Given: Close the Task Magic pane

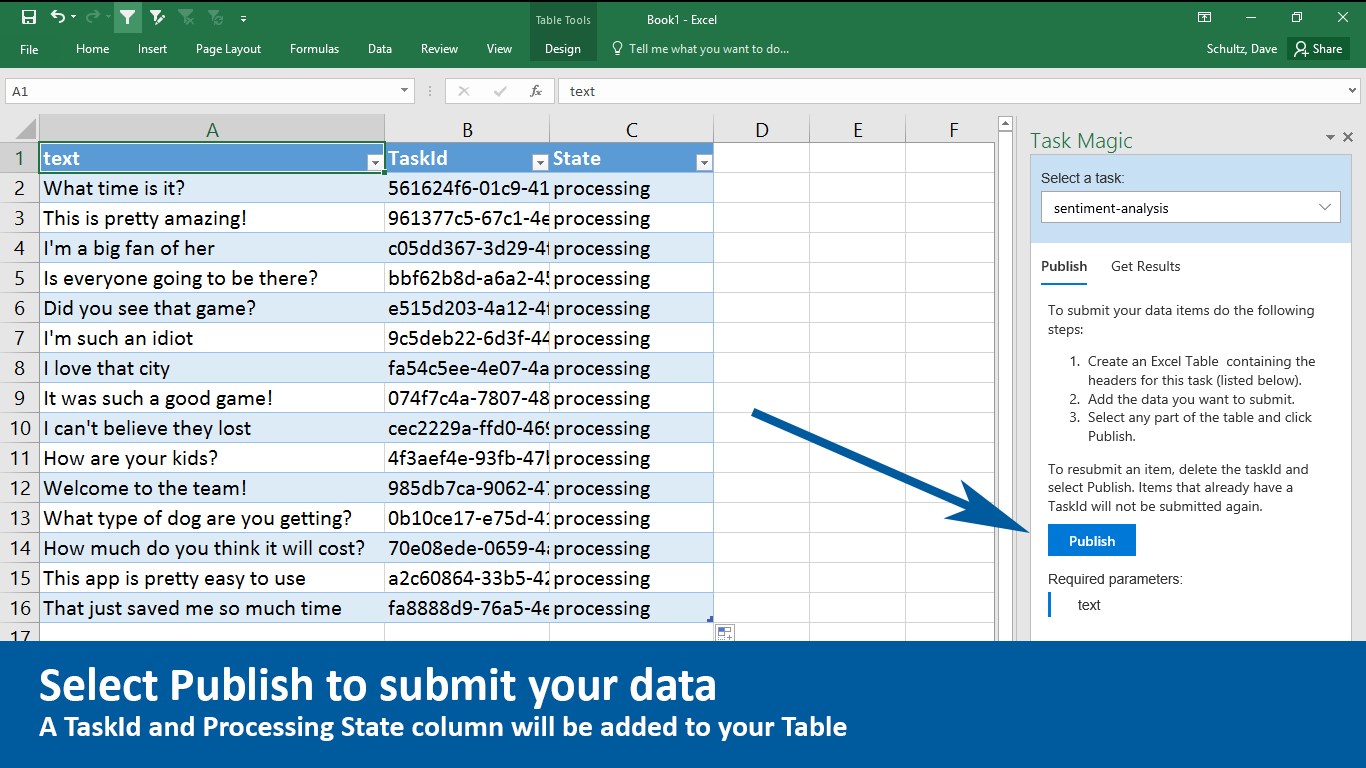Looking at the screenshot, I should pyautogui.click(x=1348, y=137).
